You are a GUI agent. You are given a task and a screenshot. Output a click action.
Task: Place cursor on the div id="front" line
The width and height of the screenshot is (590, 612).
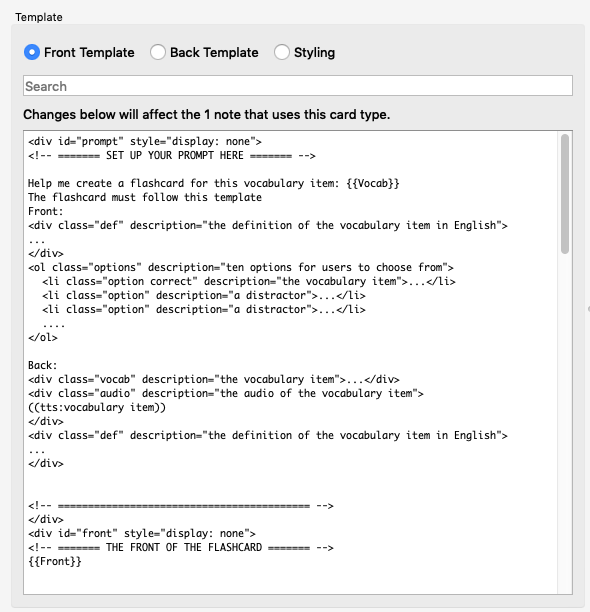tap(142, 533)
